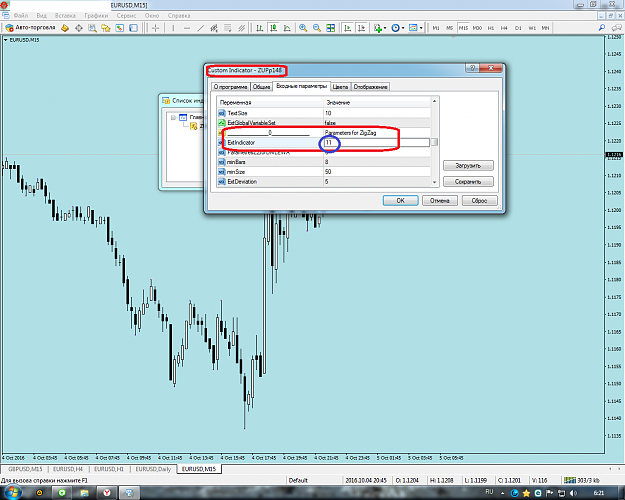
Task: Switch timeframe to H1
Action: pyautogui.click(x=491, y=28)
